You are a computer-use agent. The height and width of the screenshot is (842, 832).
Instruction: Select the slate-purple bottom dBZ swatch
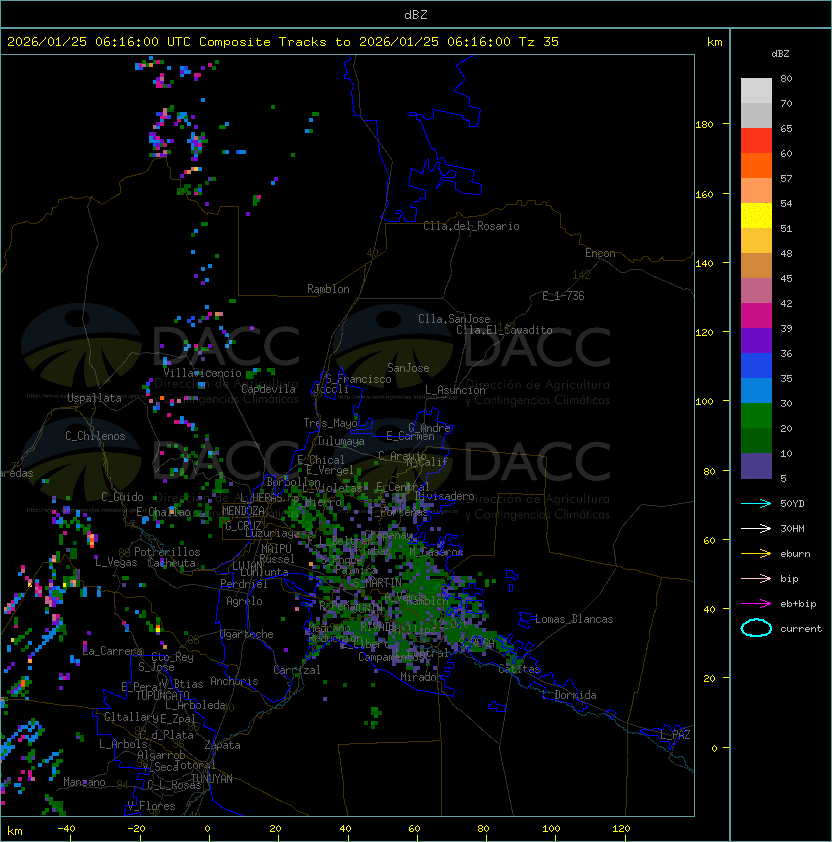pyautogui.click(x=756, y=466)
